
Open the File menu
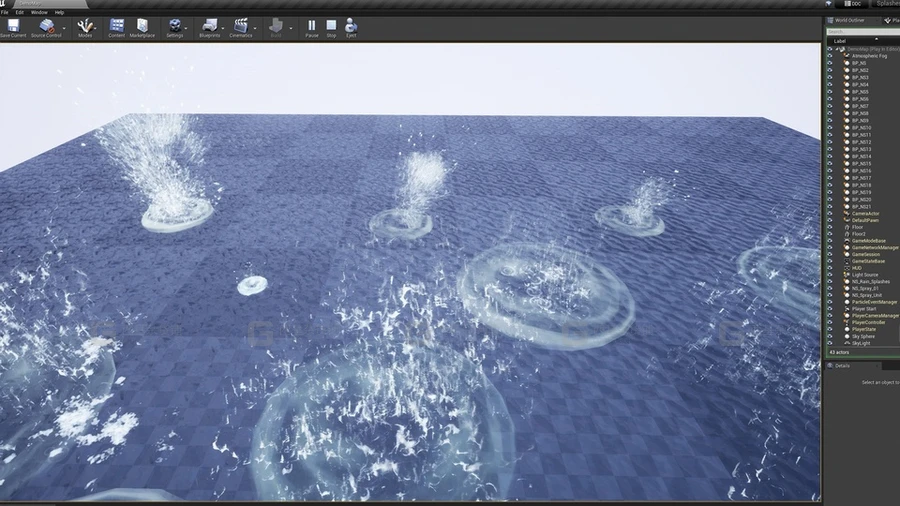click(5, 12)
